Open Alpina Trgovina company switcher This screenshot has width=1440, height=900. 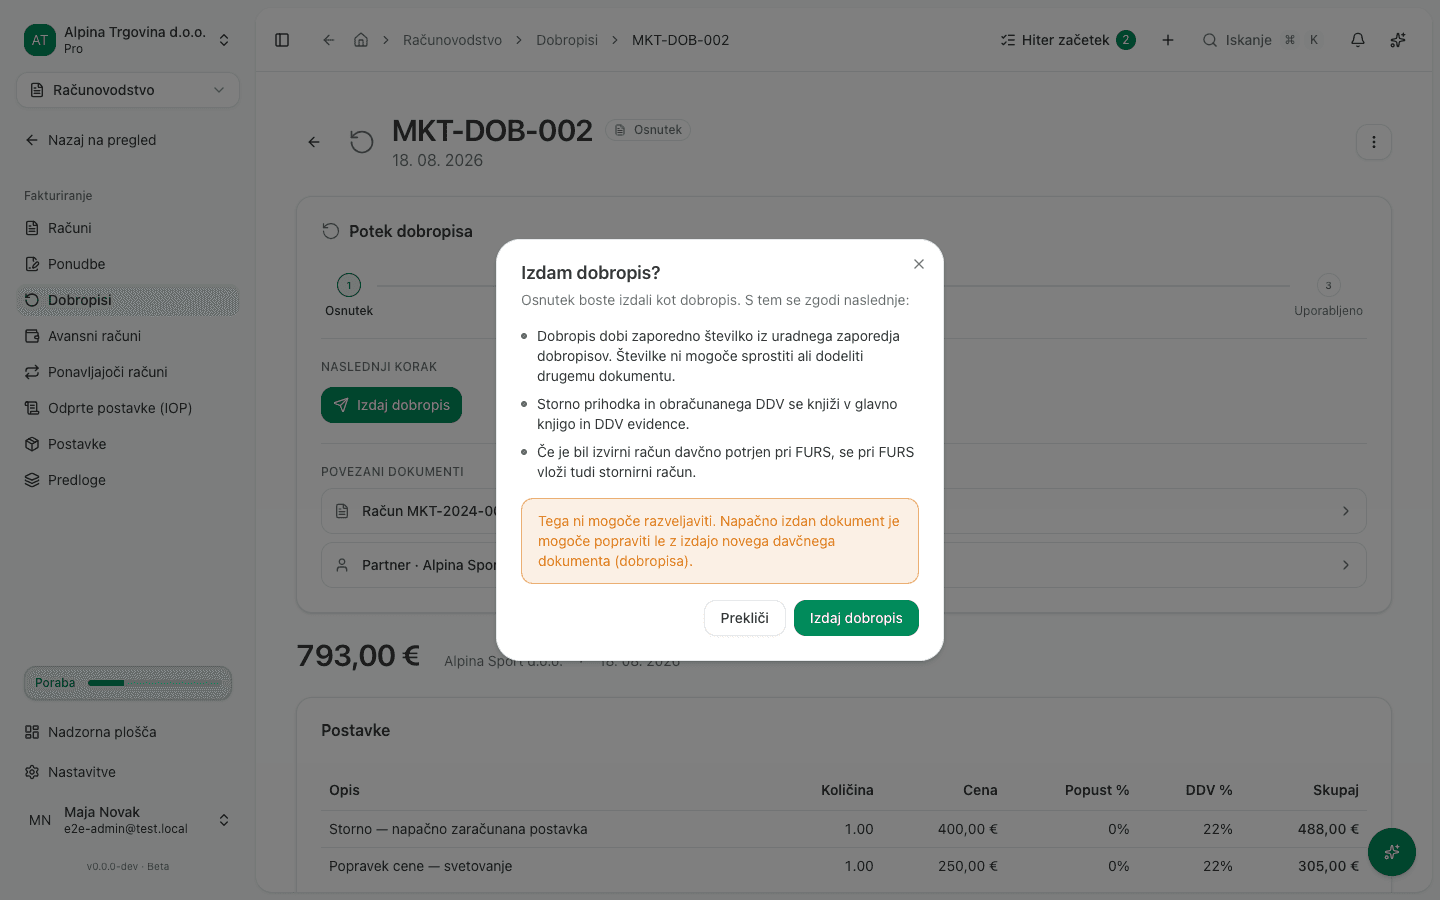click(128, 40)
